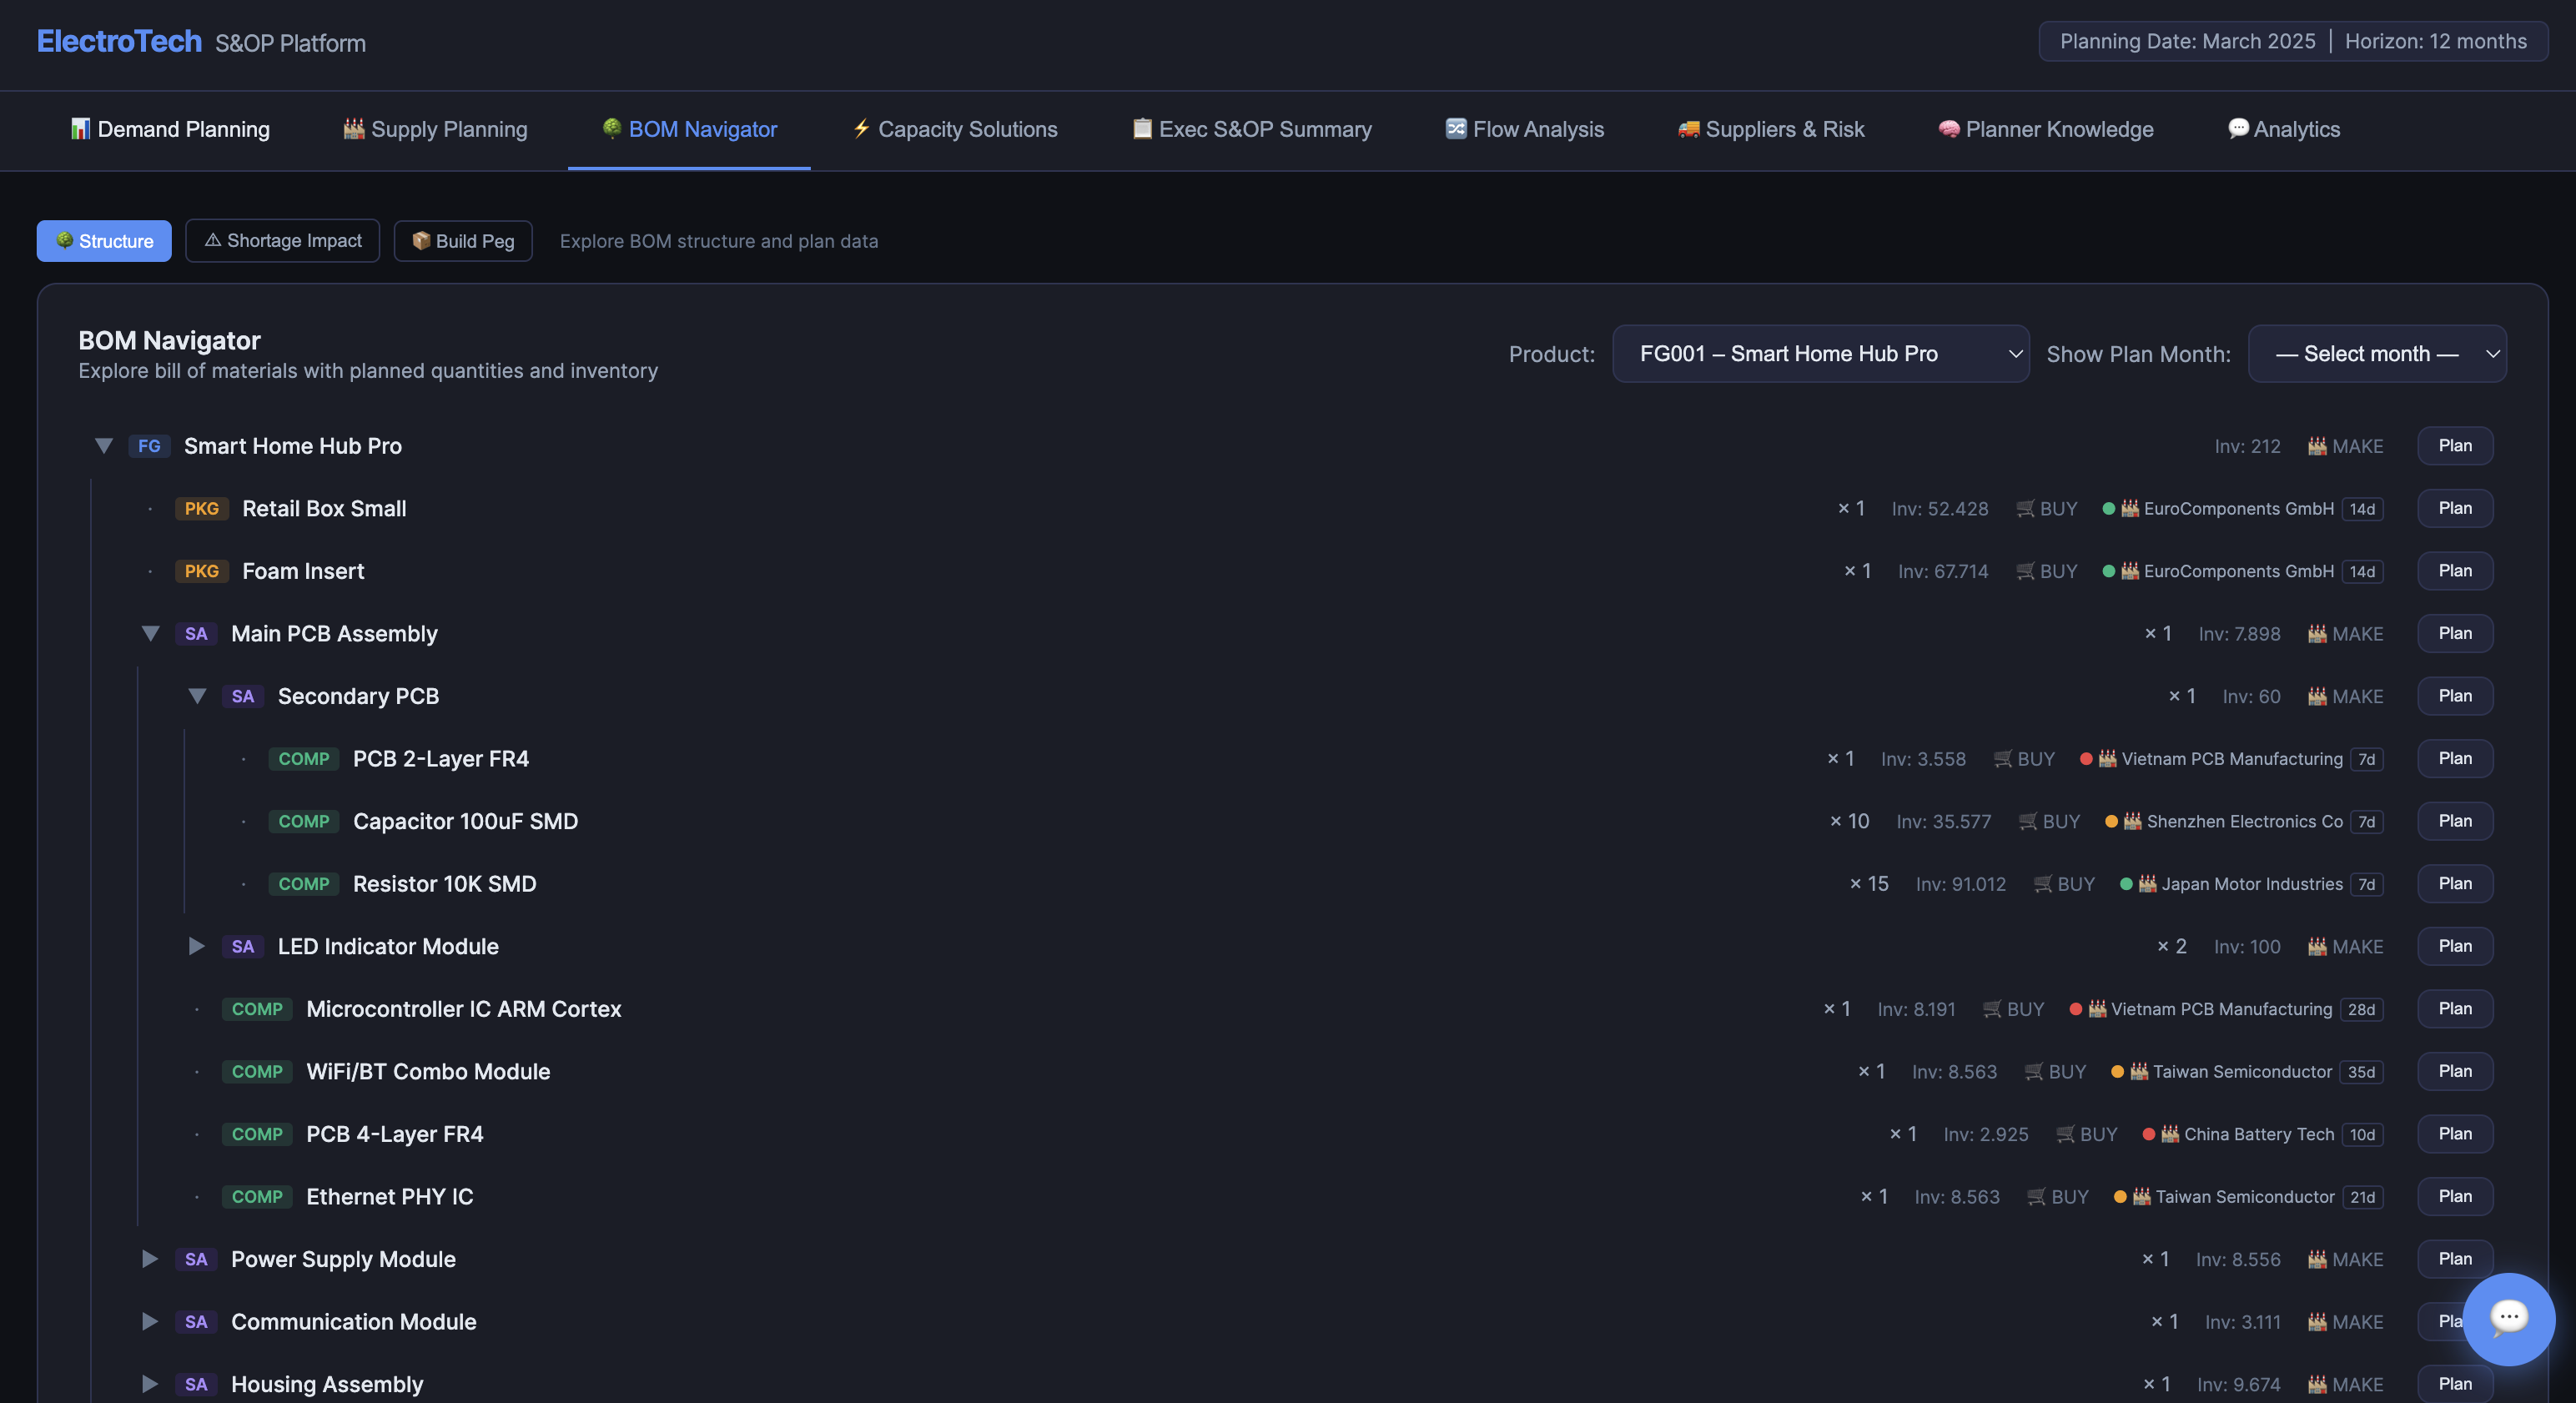This screenshot has width=2576, height=1403.
Task: Collapse the Main PCB Assembly node
Action: tap(151, 634)
